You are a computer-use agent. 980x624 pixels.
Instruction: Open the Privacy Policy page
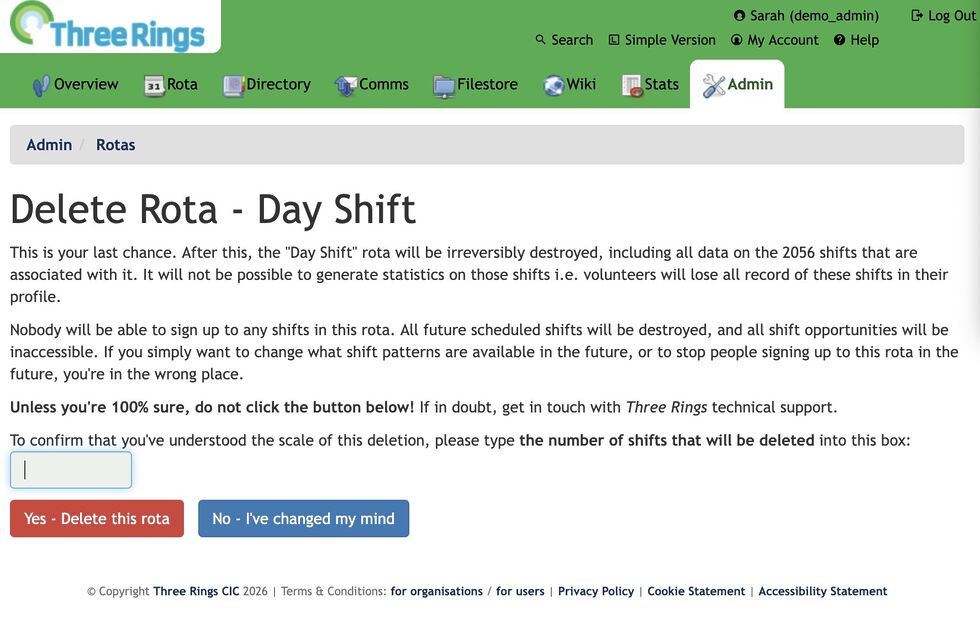tap(596, 591)
